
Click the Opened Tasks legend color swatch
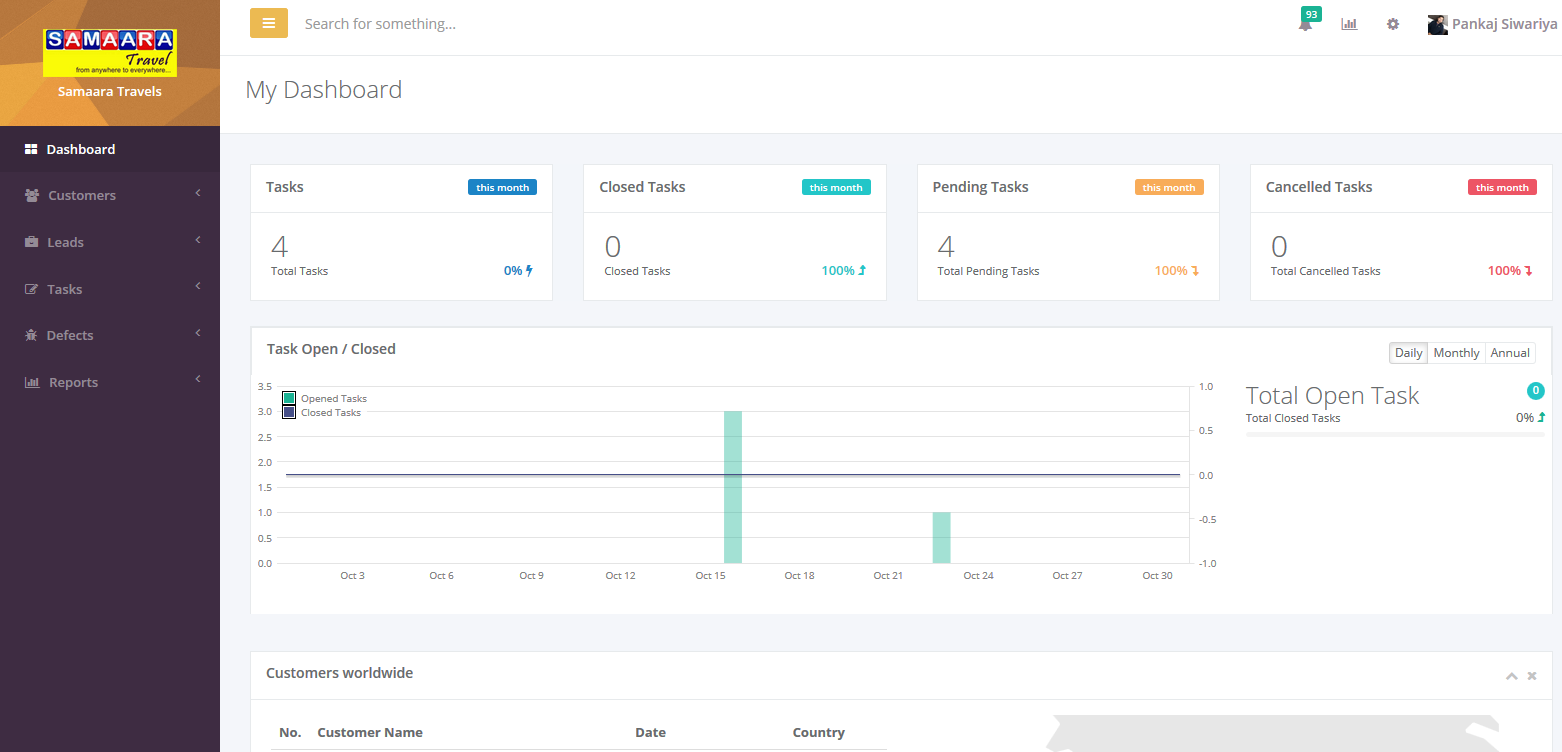pos(289,398)
